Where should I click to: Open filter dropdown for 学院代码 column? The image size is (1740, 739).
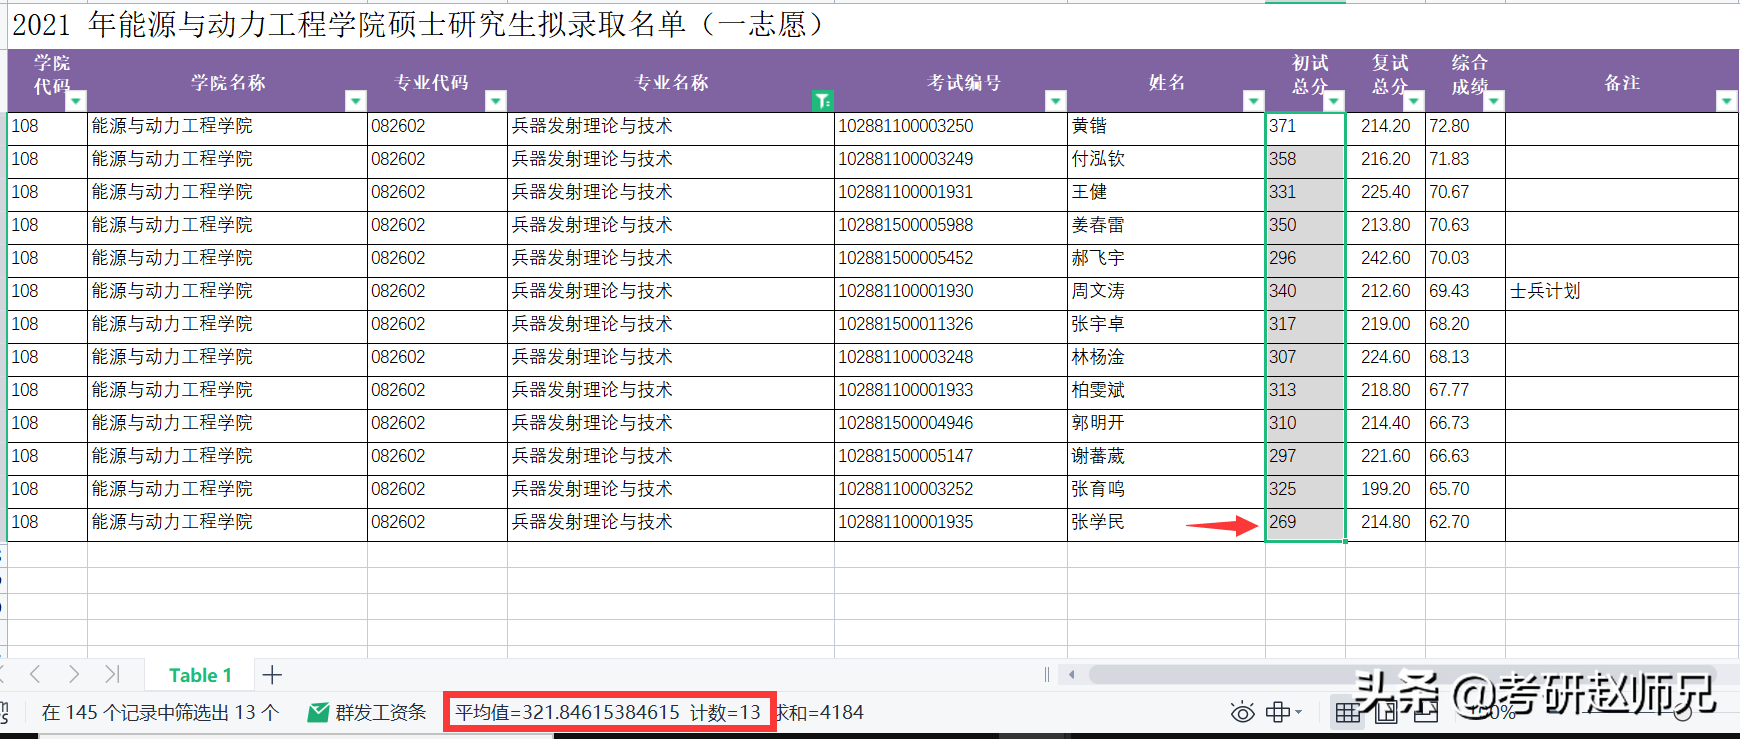click(x=76, y=101)
